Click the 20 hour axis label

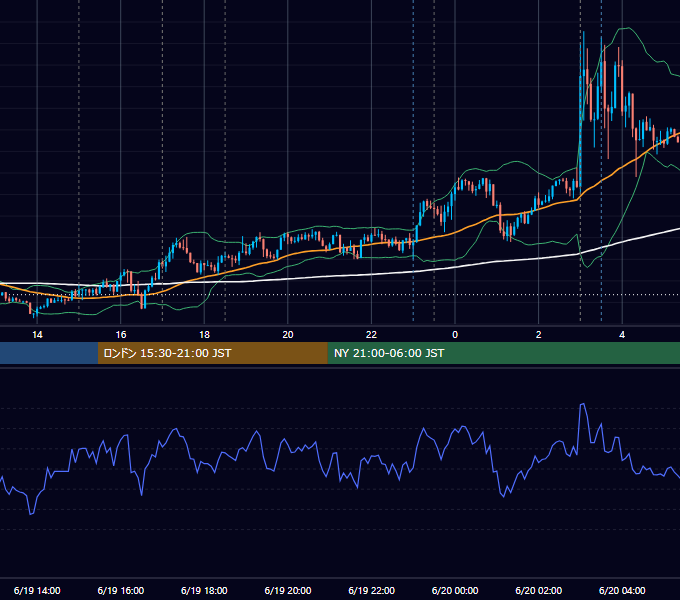(x=288, y=335)
